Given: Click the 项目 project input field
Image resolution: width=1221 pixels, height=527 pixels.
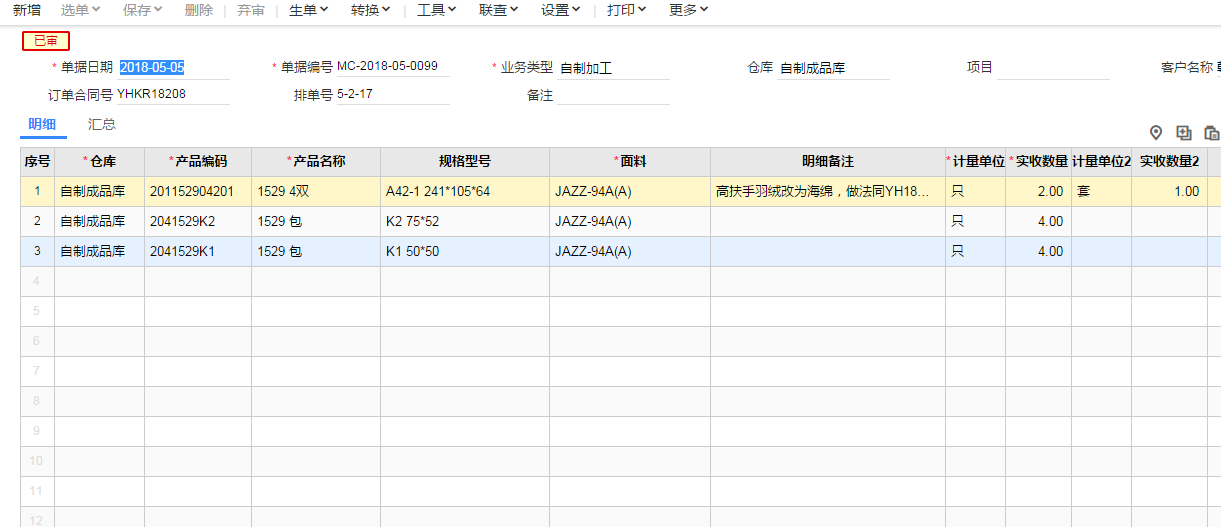Looking at the screenshot, I should click(1053, 68).
